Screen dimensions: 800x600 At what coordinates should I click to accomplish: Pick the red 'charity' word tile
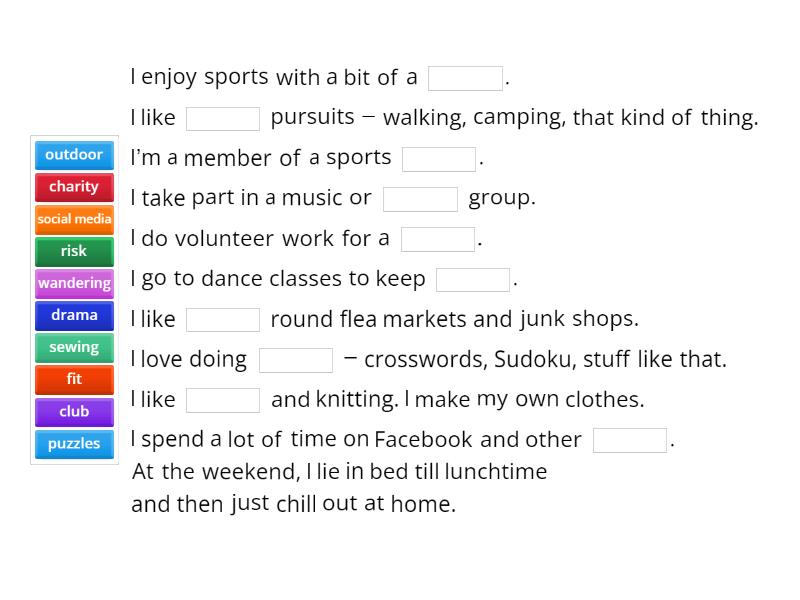74,187
